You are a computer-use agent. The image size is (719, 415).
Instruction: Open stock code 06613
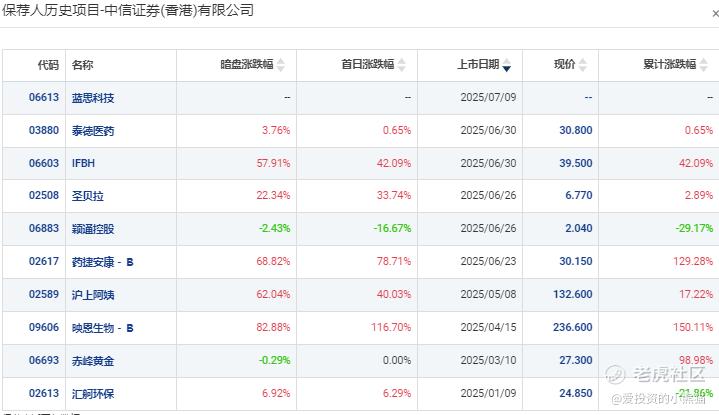pyautogui.click(x=44, y=97)
